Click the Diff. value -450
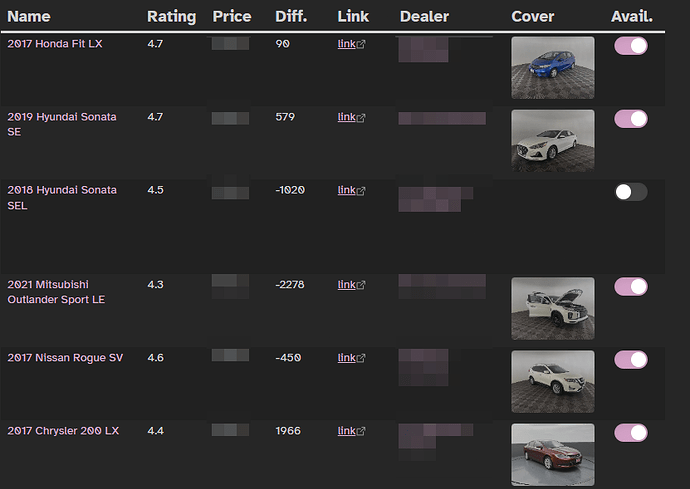The height and width of the screenshot is (489, 690). 288,358
